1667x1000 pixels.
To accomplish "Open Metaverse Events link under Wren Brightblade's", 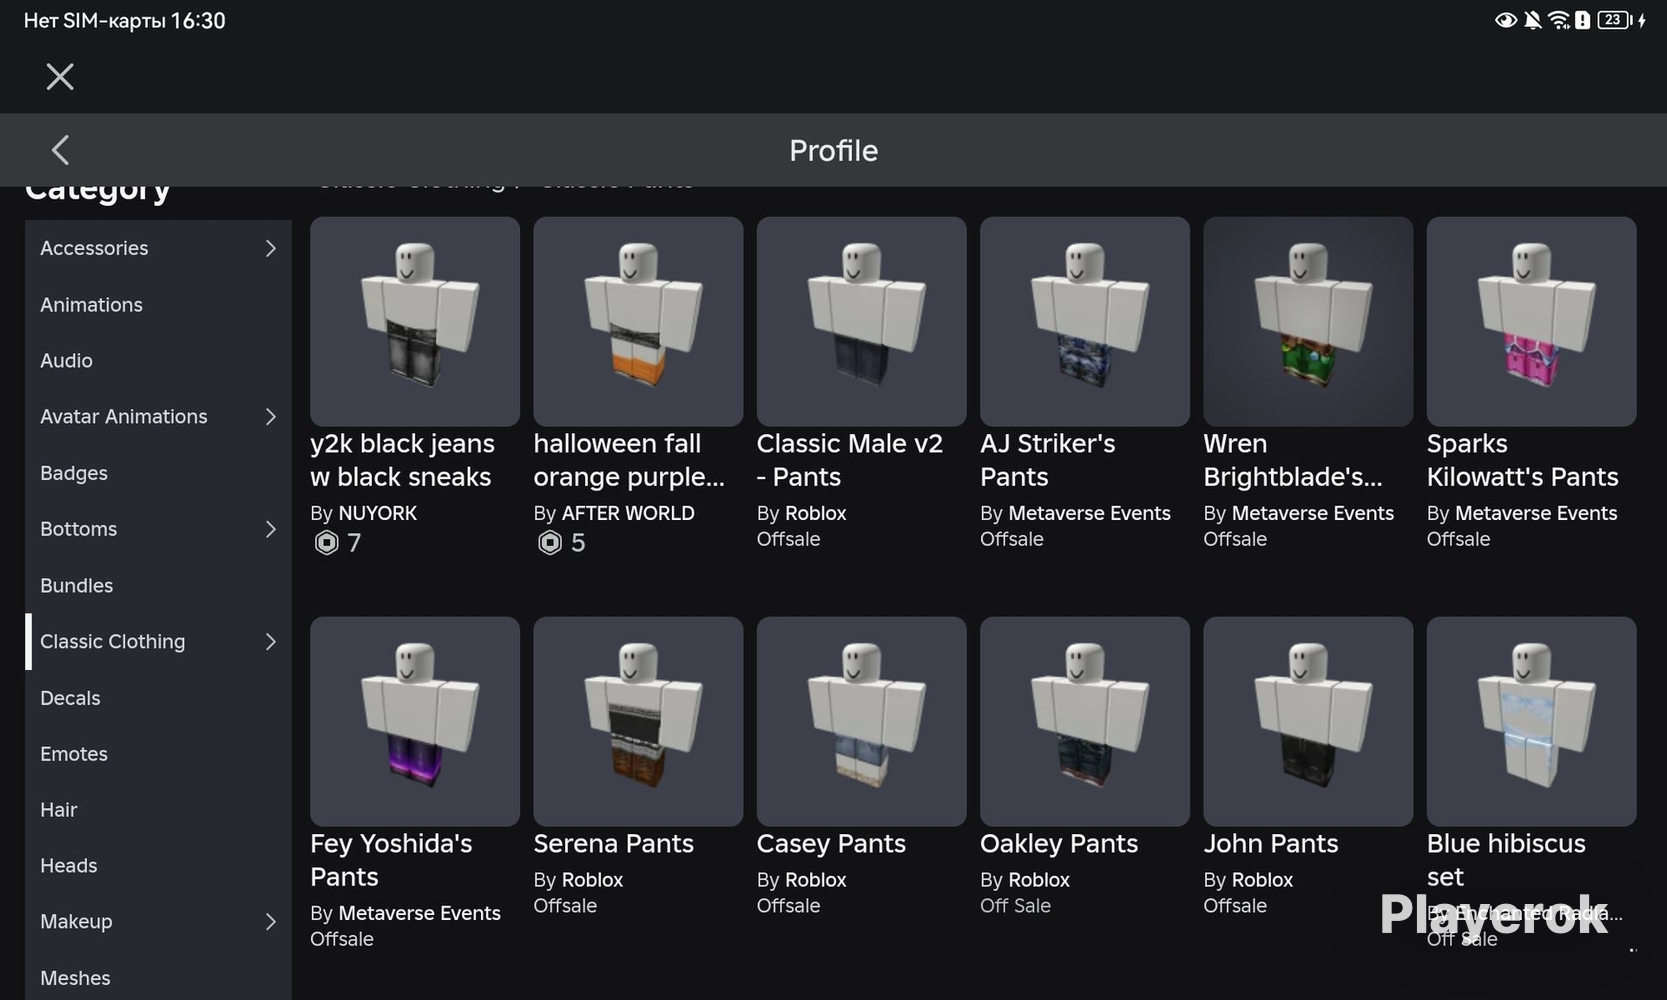I will 1312,513.
